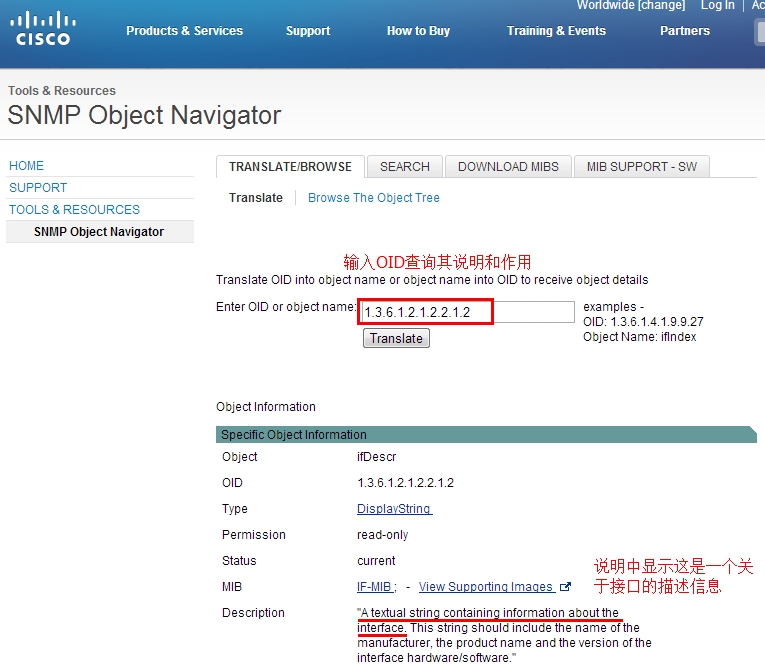
Task: Click the Worldwide [change] link
Action: point(631,5)
